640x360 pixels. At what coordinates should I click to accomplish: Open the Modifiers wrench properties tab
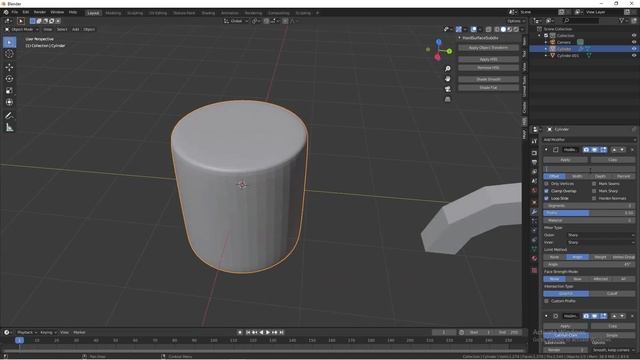click(534, 212)
